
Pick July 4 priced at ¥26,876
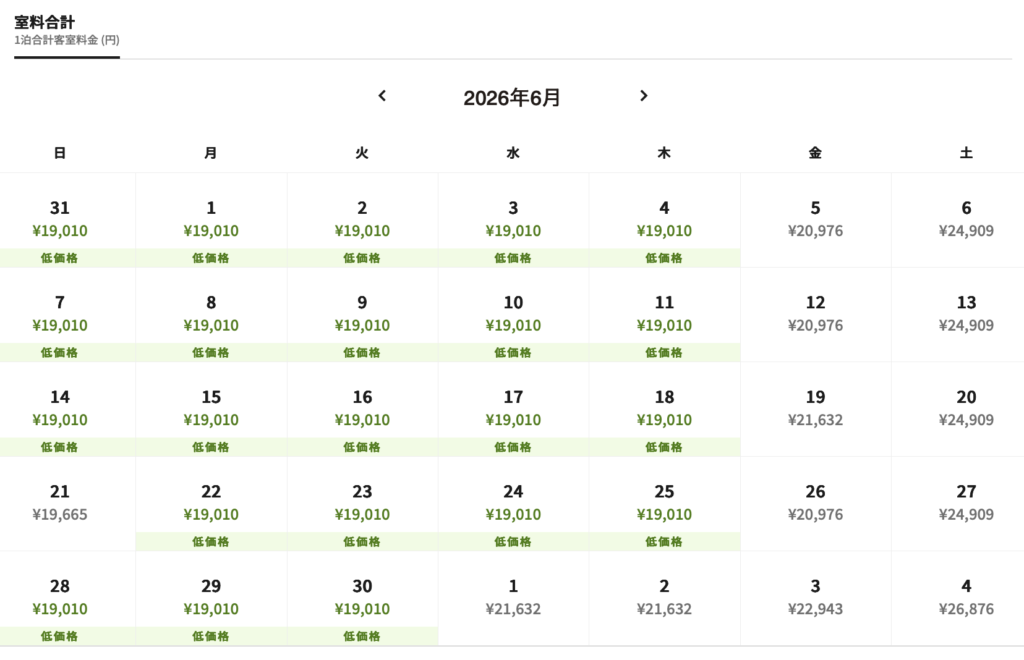click(x=966, y=598)
